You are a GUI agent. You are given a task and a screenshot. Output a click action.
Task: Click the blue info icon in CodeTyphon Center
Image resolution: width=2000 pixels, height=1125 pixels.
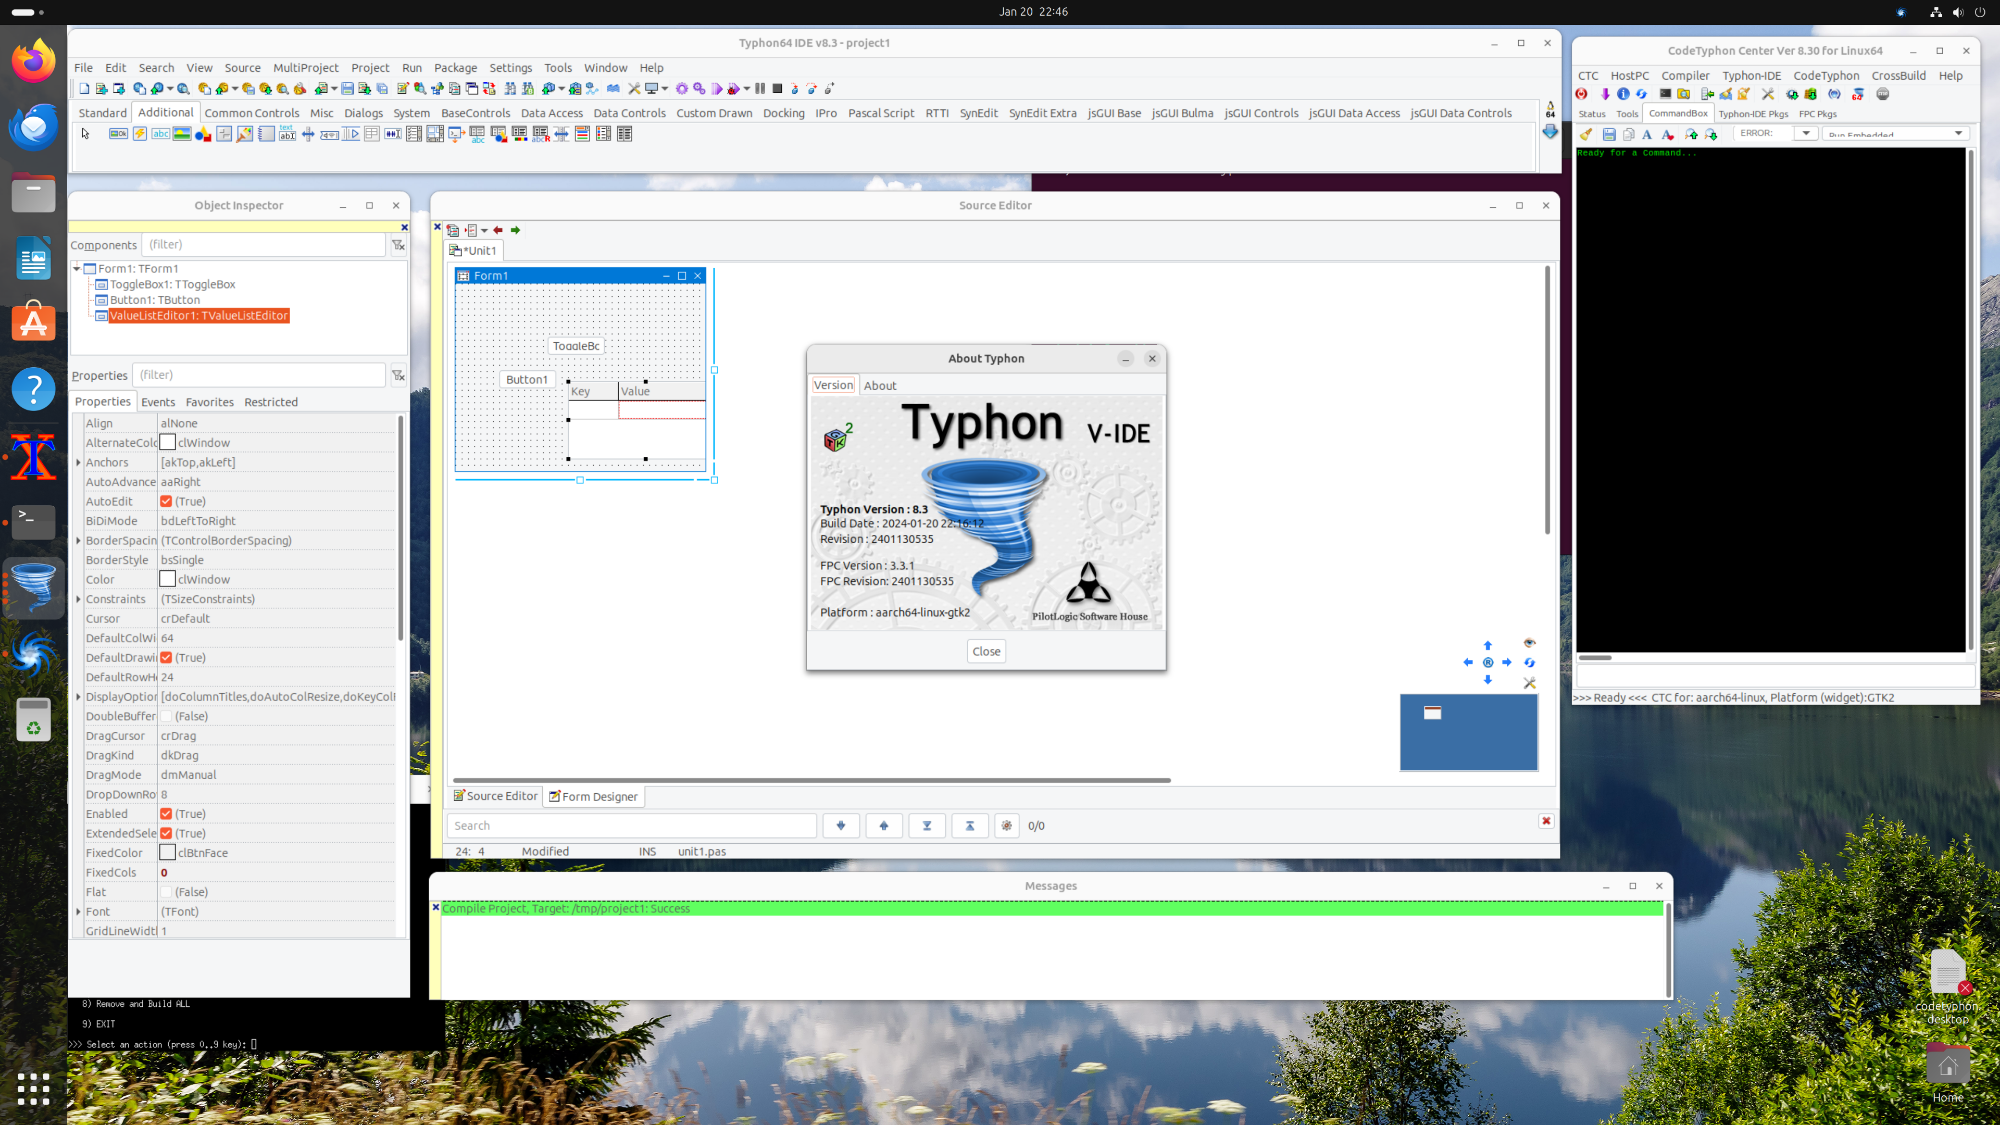coord(1623,94)
